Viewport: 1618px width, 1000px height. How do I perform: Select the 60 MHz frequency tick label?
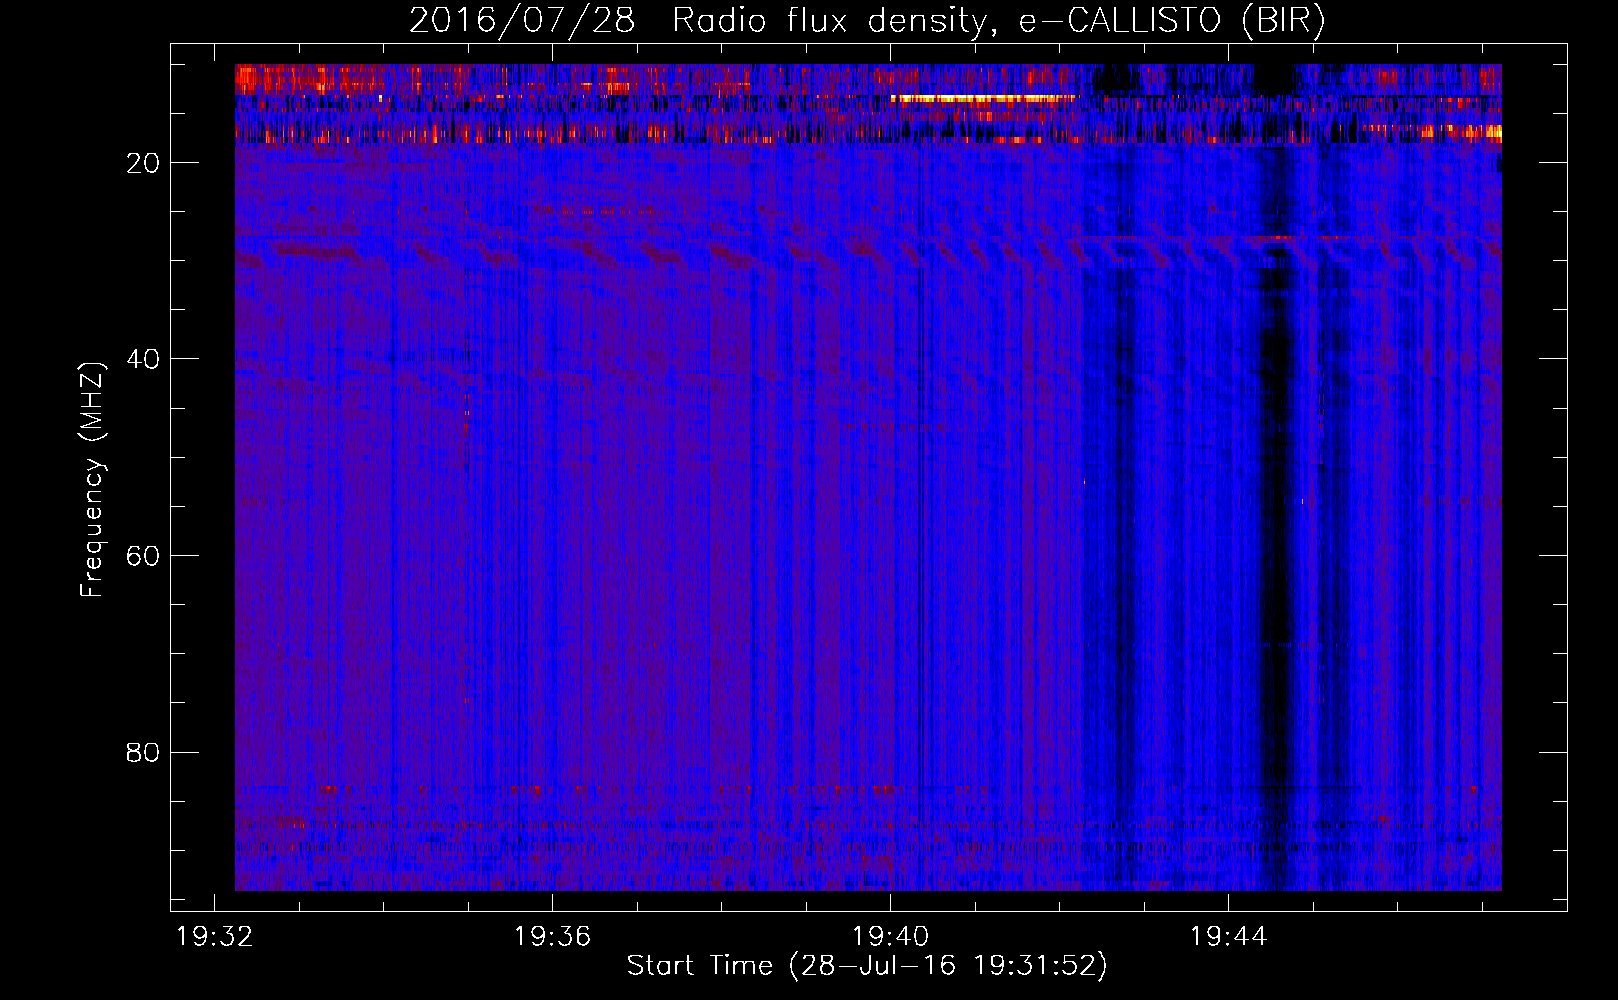pyautogui.click(x=144, y=556)
